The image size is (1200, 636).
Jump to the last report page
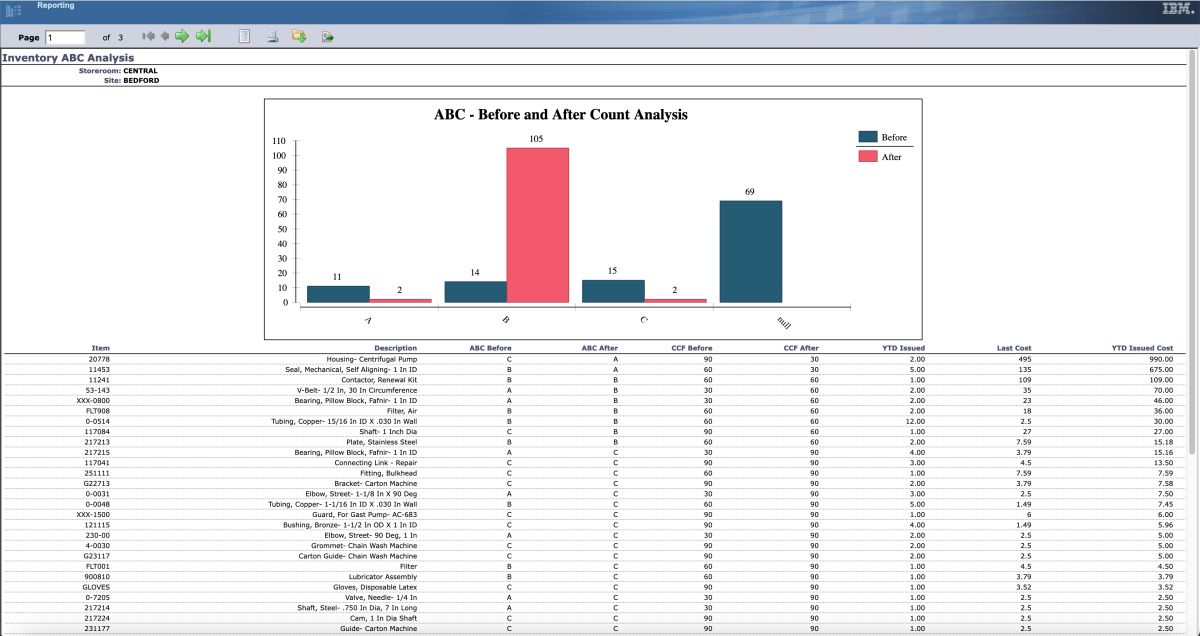tap(202, 36)
